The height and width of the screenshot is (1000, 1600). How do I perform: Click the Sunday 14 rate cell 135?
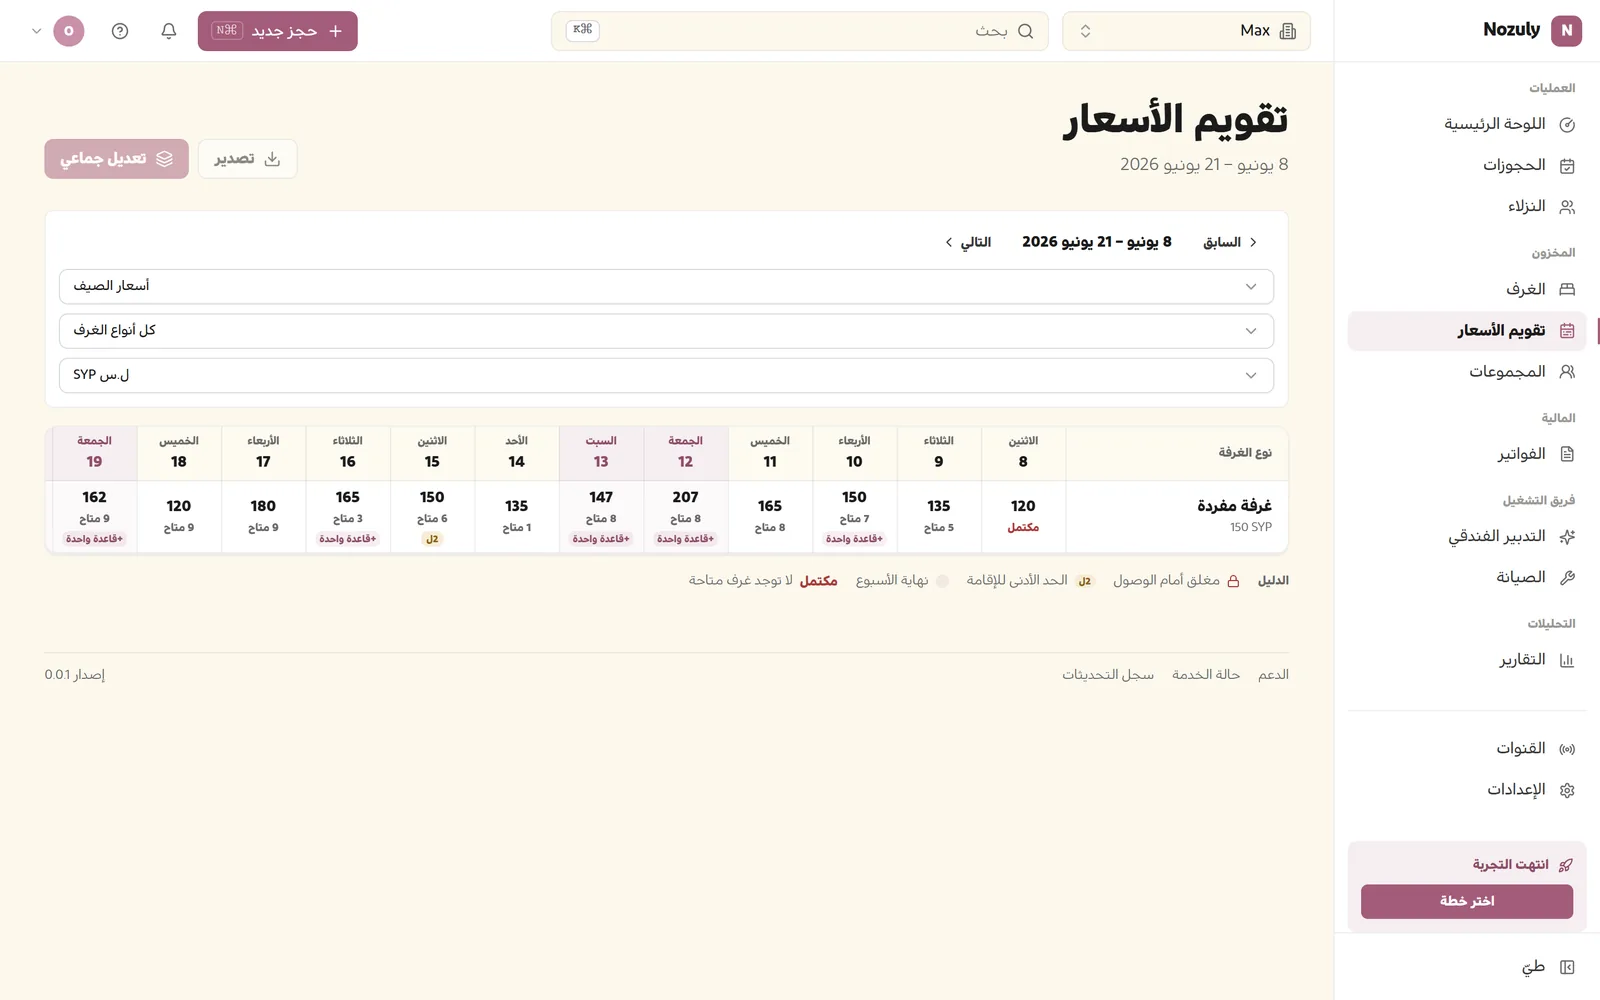pyautogui.click(x=516, y=516)
